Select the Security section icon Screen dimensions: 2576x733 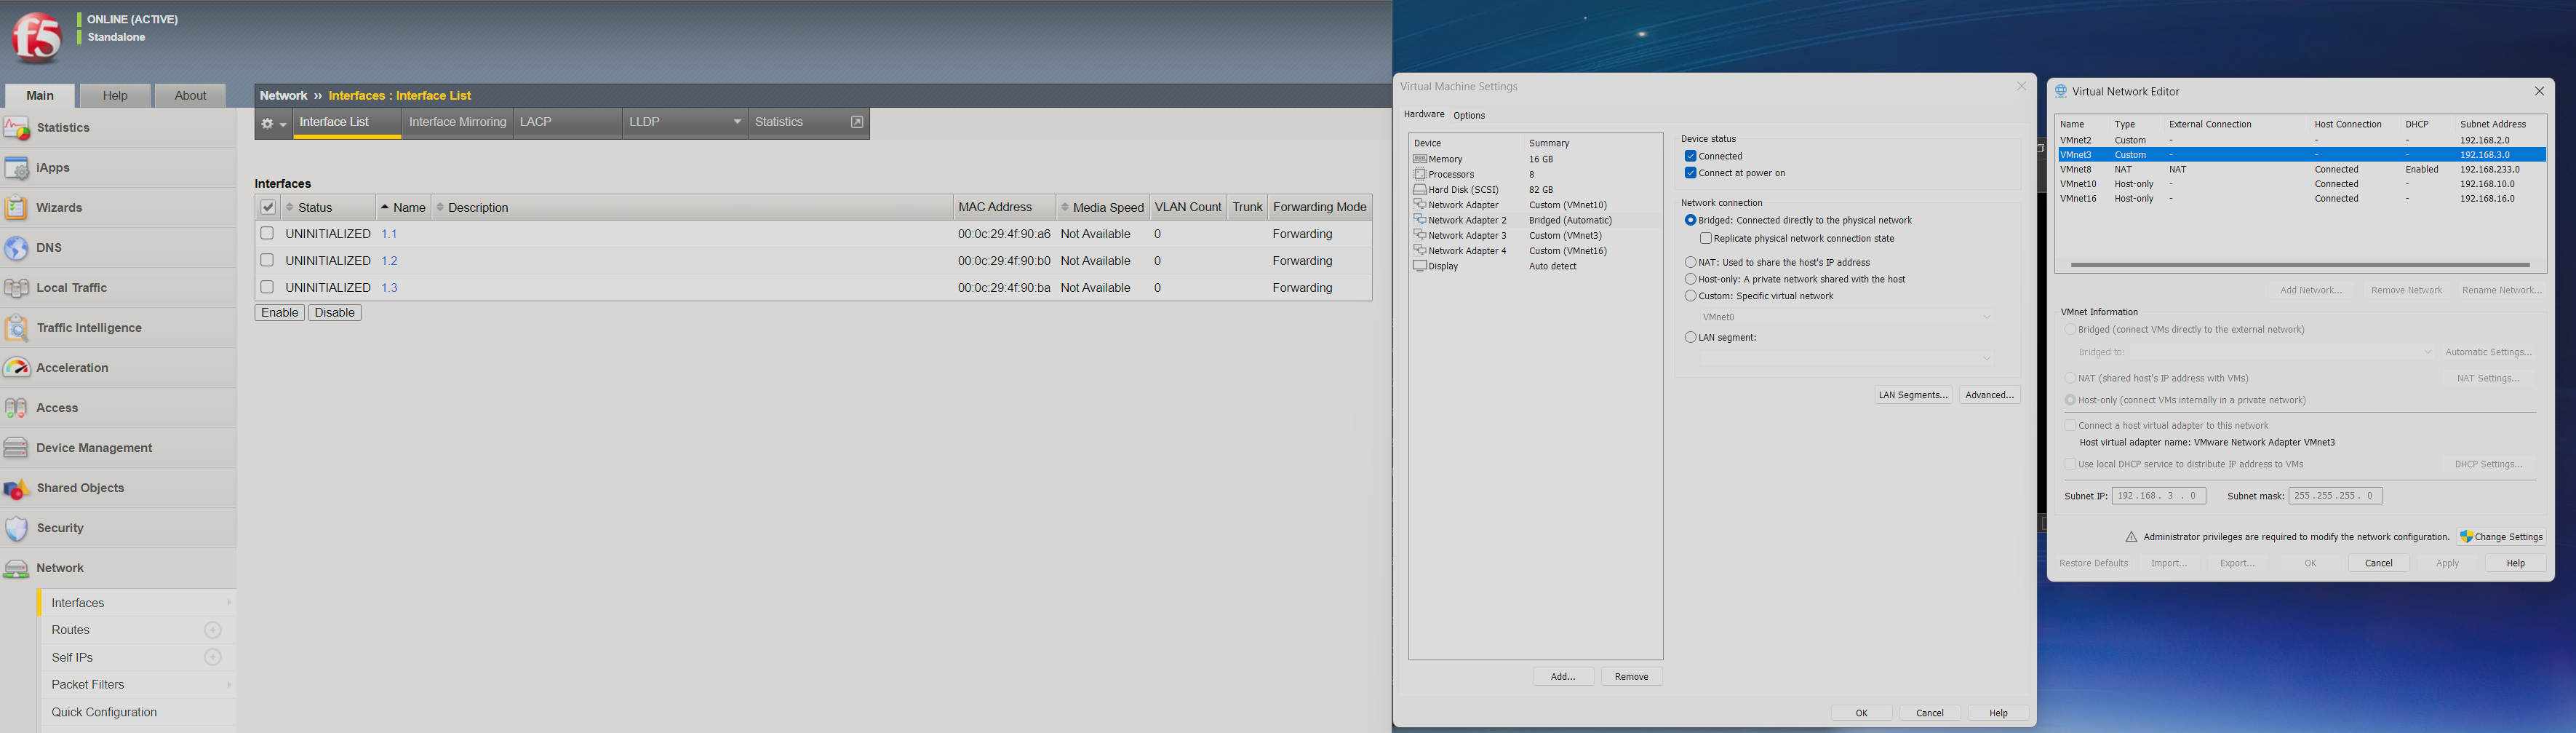[x=17, y=527]
